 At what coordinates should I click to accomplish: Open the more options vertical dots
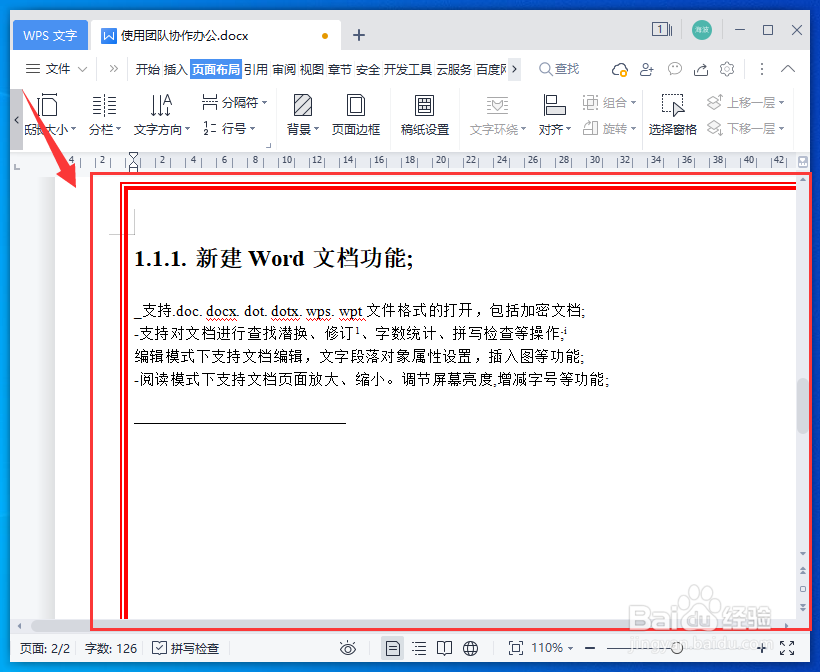pyautogui.click(x=761, y=69)
